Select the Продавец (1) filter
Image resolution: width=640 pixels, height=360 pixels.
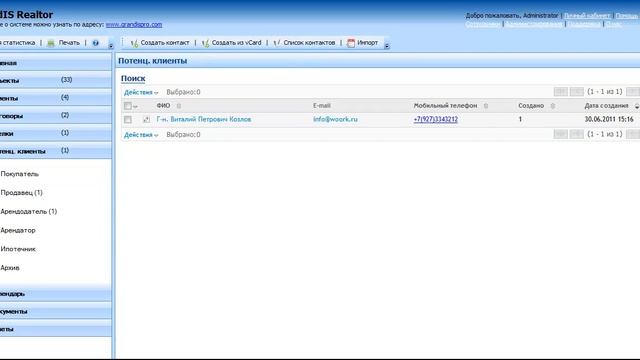[22, 193]
